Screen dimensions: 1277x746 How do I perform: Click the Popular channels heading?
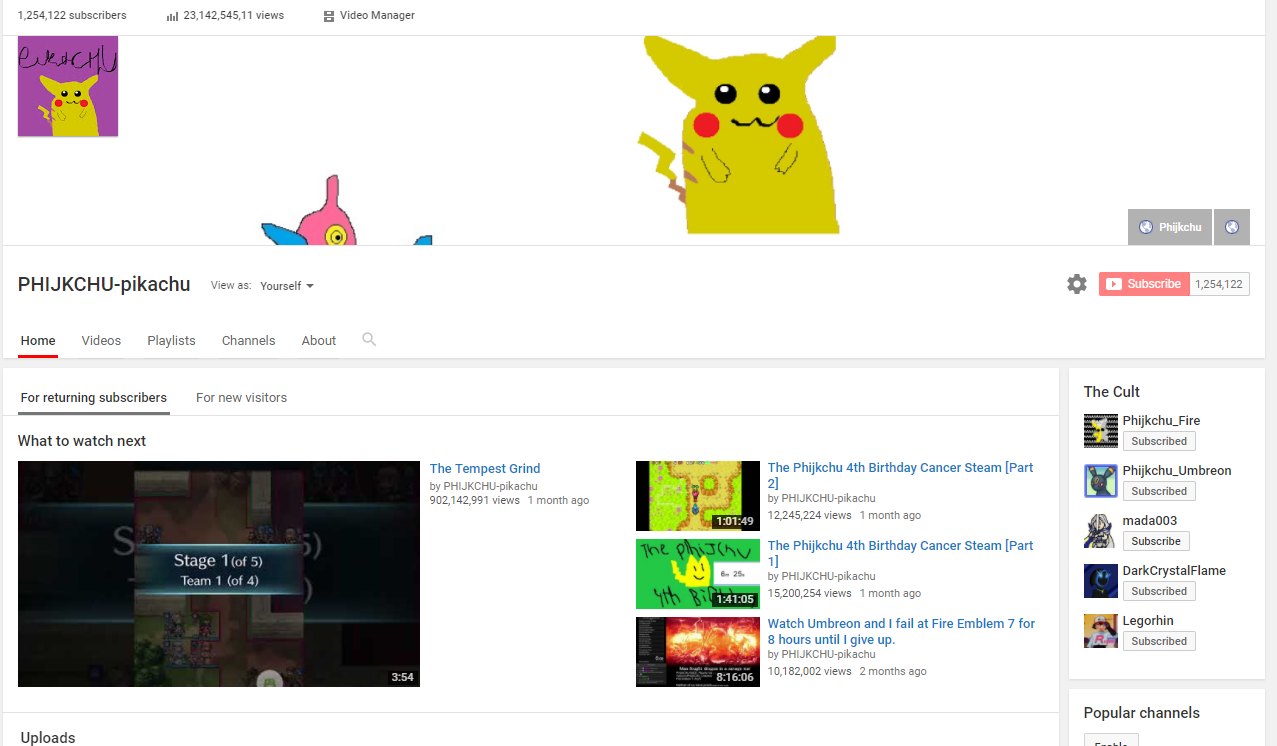click(x=1142, y=713)
